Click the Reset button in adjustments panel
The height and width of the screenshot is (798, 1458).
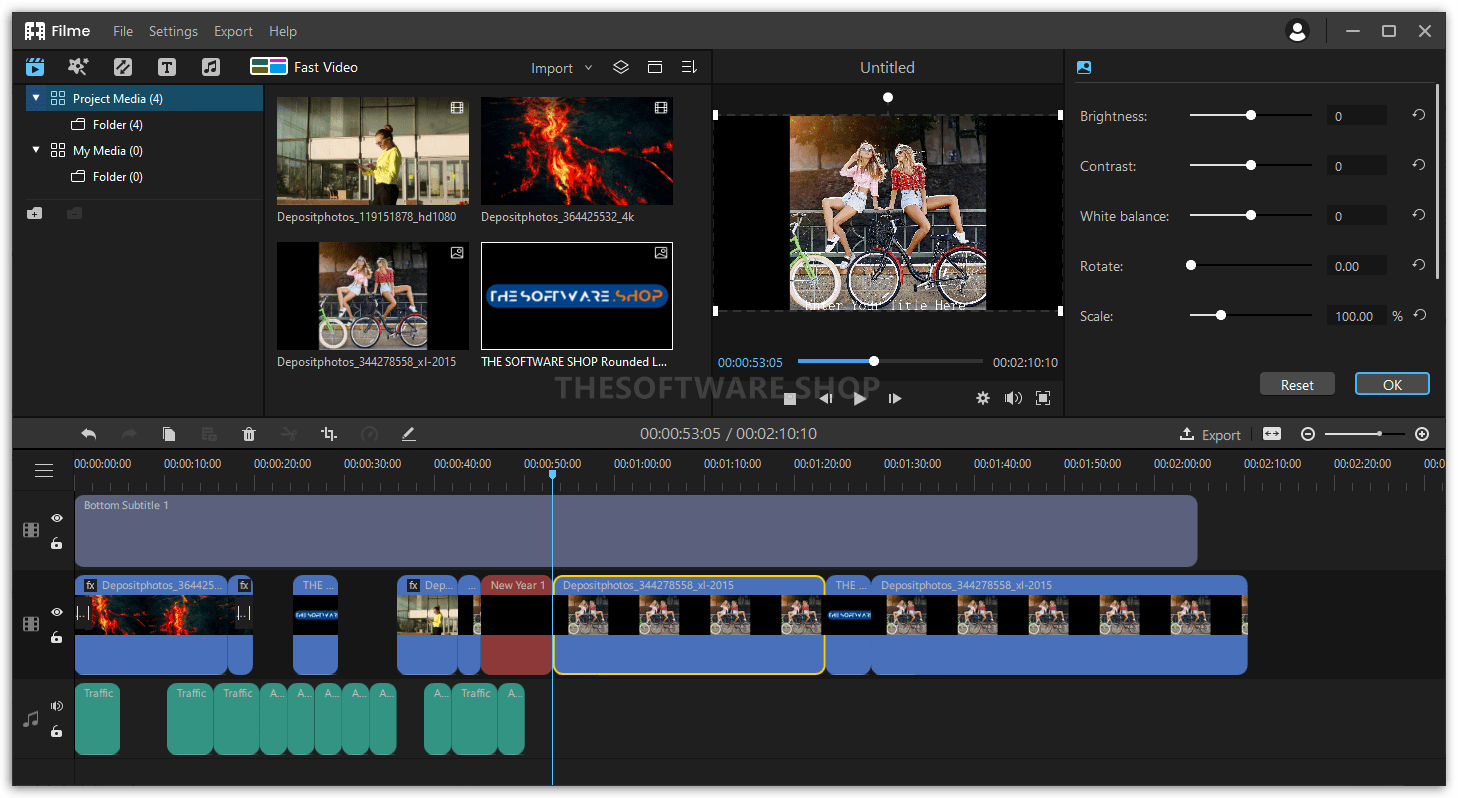click(x=1297, y=383)
